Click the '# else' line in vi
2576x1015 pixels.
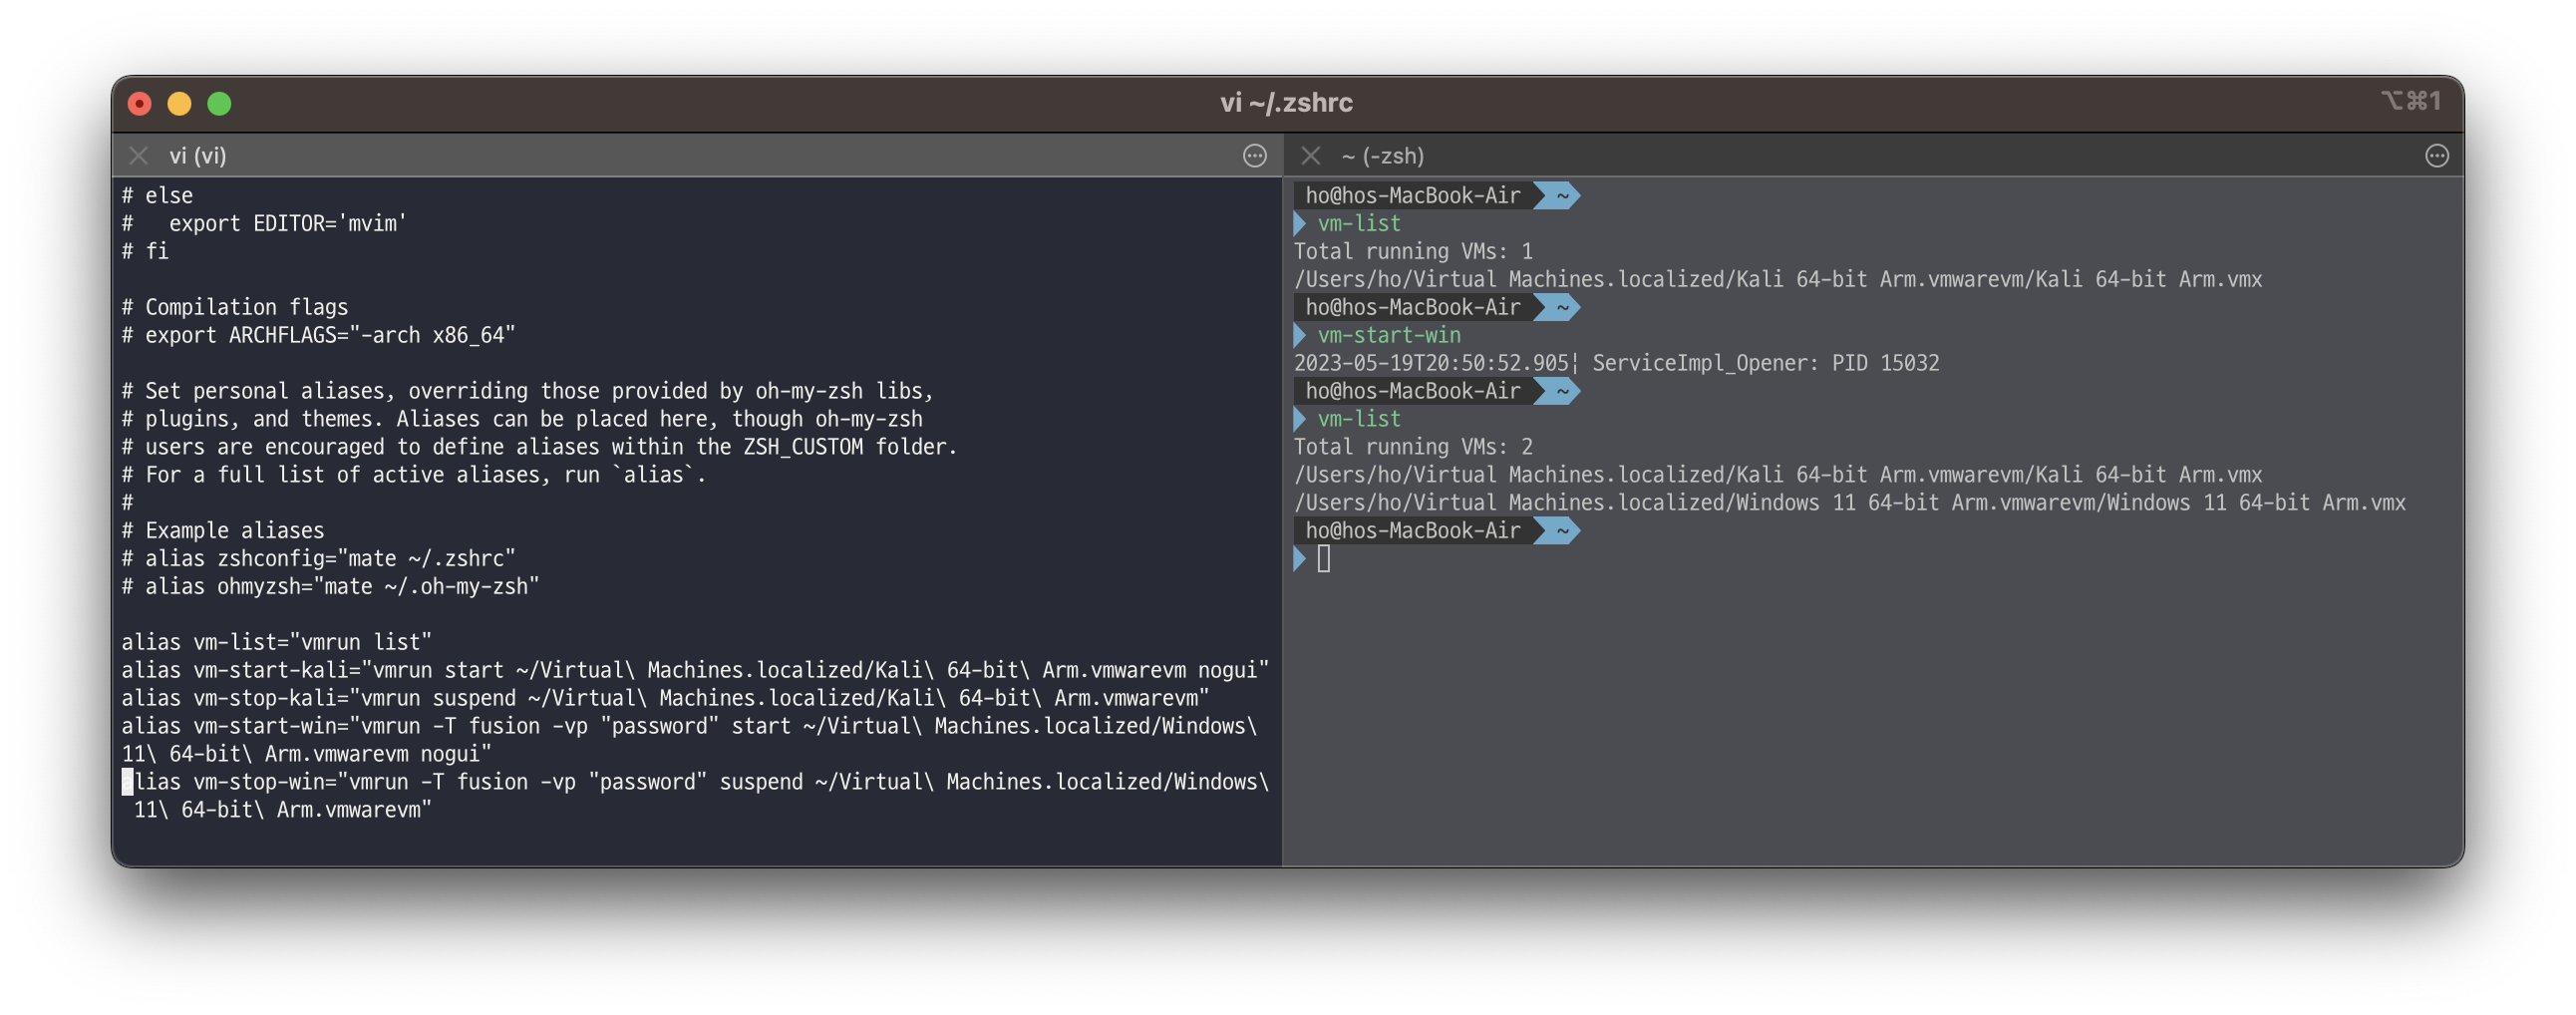coord(157,195)
